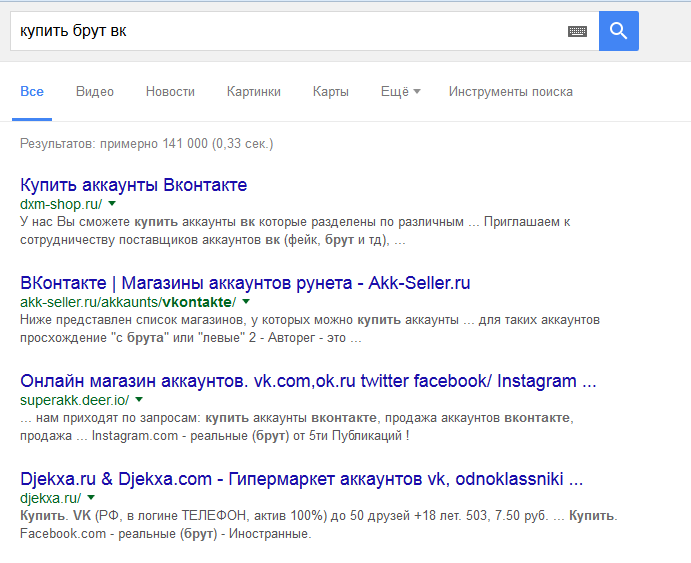This screenshot has width=691, height=563.
Task: Open the Купить аккаунты Вконтакте result
Action: [134, 185]
